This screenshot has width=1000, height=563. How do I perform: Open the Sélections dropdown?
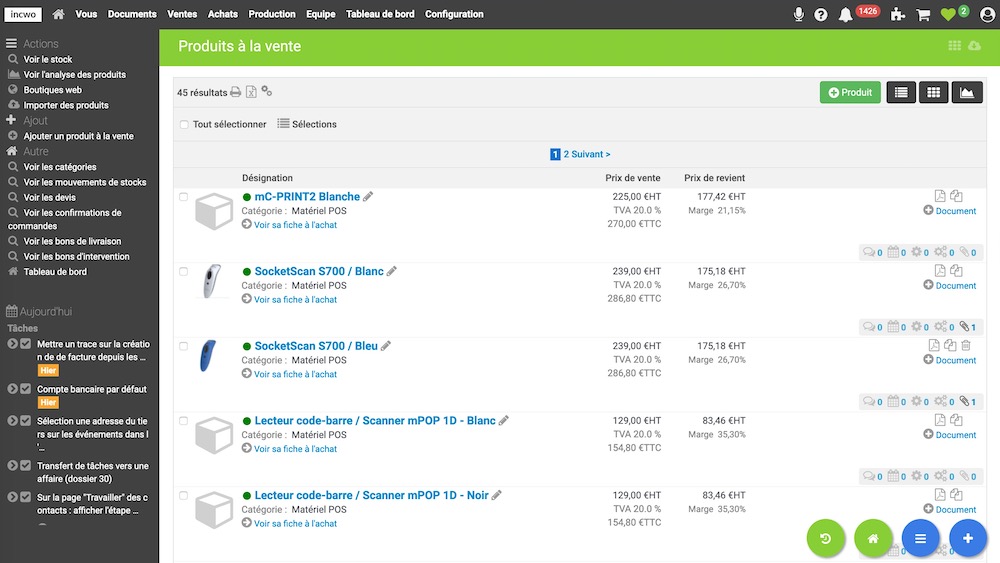307,124
